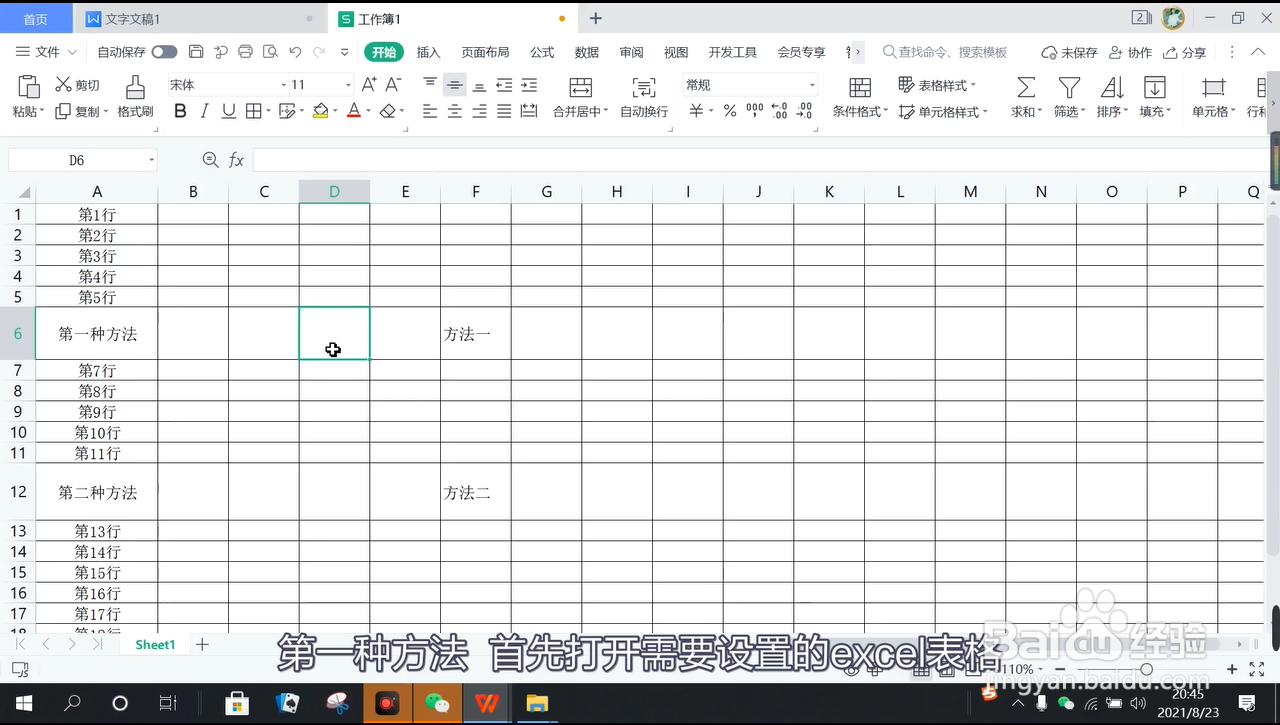The image size is (1280, 725).
Task: Click the Save disk icon
Action: click(x=196, y=52)
